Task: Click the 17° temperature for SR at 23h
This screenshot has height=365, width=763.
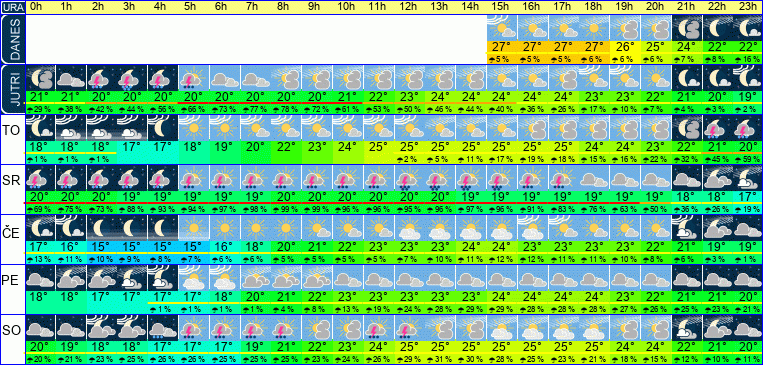Action: point(748,198)
